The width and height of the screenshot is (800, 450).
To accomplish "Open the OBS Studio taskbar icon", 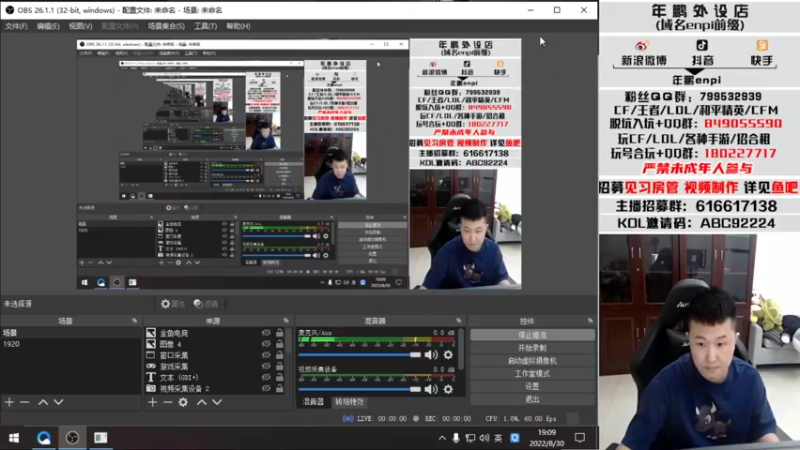I will pyautogui.click(x=72, y=438).
